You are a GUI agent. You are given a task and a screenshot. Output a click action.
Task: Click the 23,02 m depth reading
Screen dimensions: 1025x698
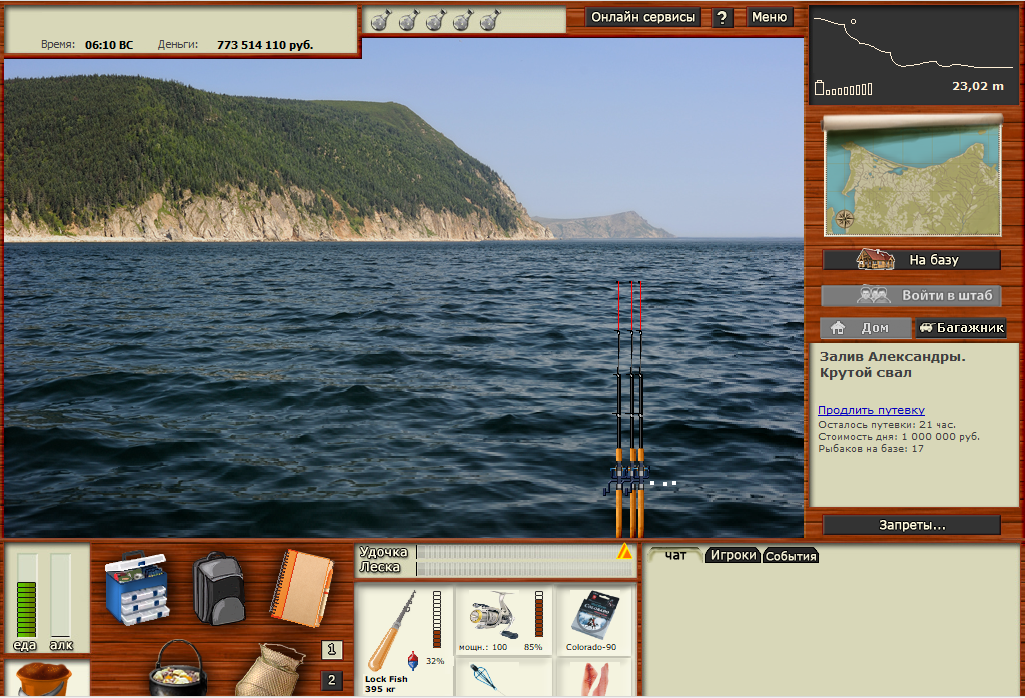977,86
